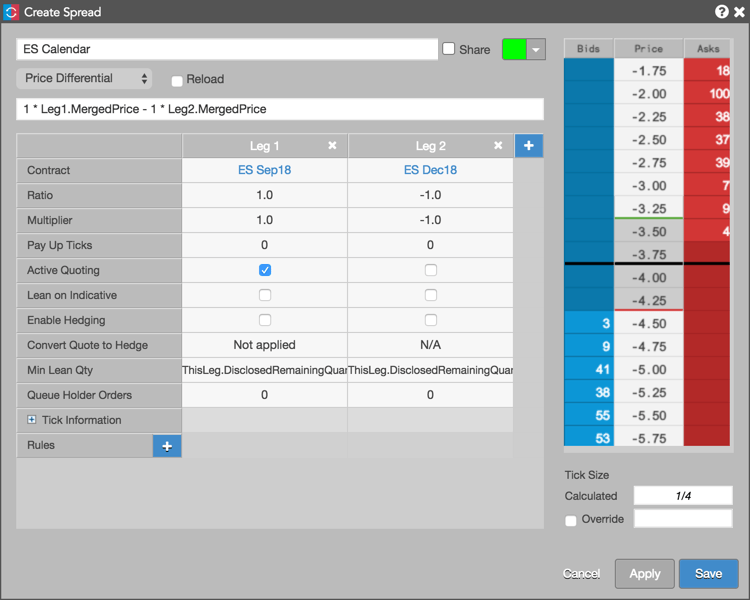Check Enable Hedging for Leg 1
This screenshot has width=750, height=600.
[x=265, y=320]
